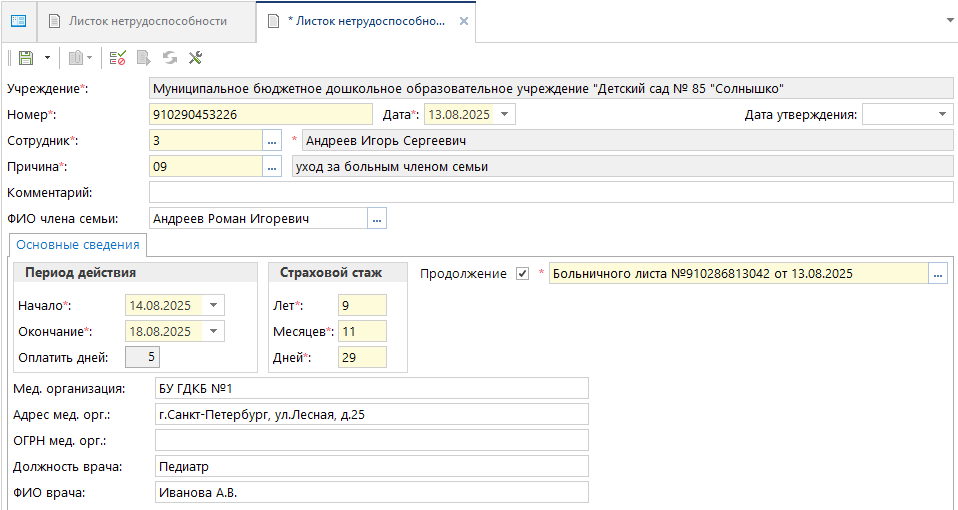Open the dropdown arrow beside Save
The width and height of the screenshot is (958, 510).
46,59
